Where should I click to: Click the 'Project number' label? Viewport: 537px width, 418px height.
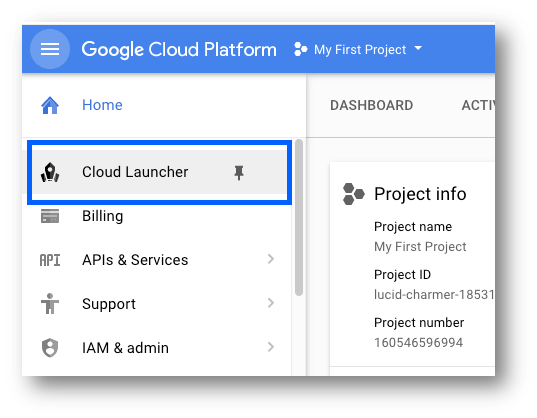[419, 323]
